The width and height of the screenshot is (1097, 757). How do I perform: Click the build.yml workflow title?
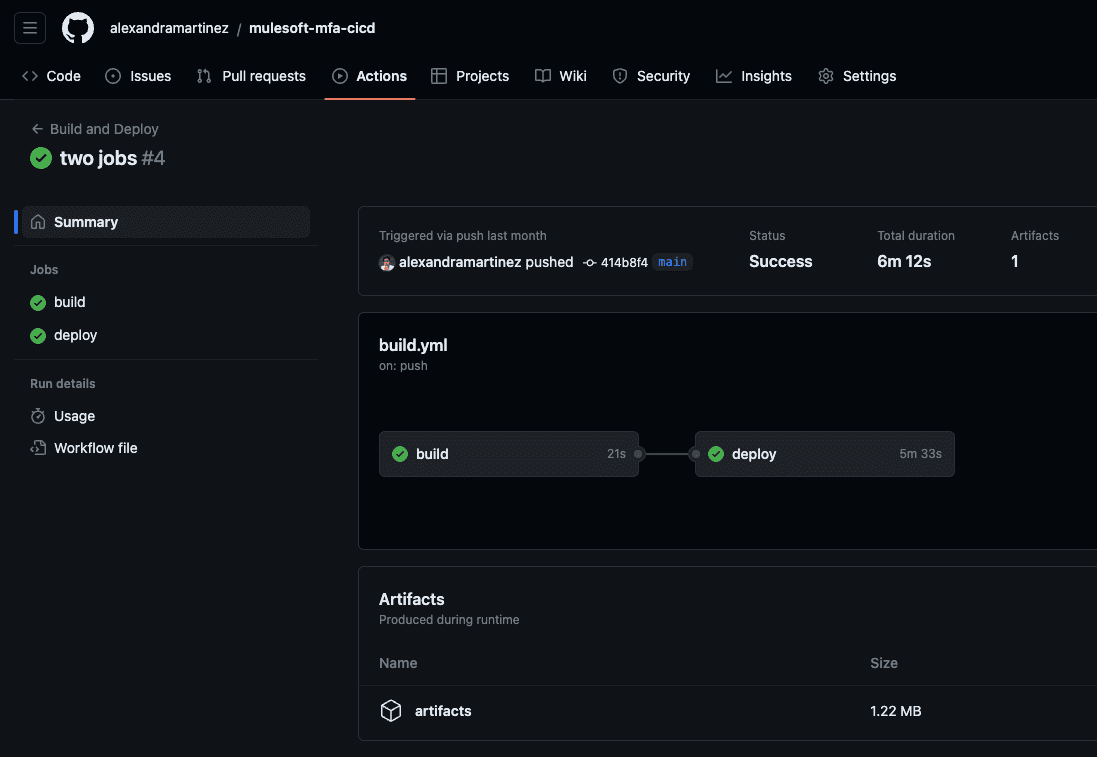(413, 346)
